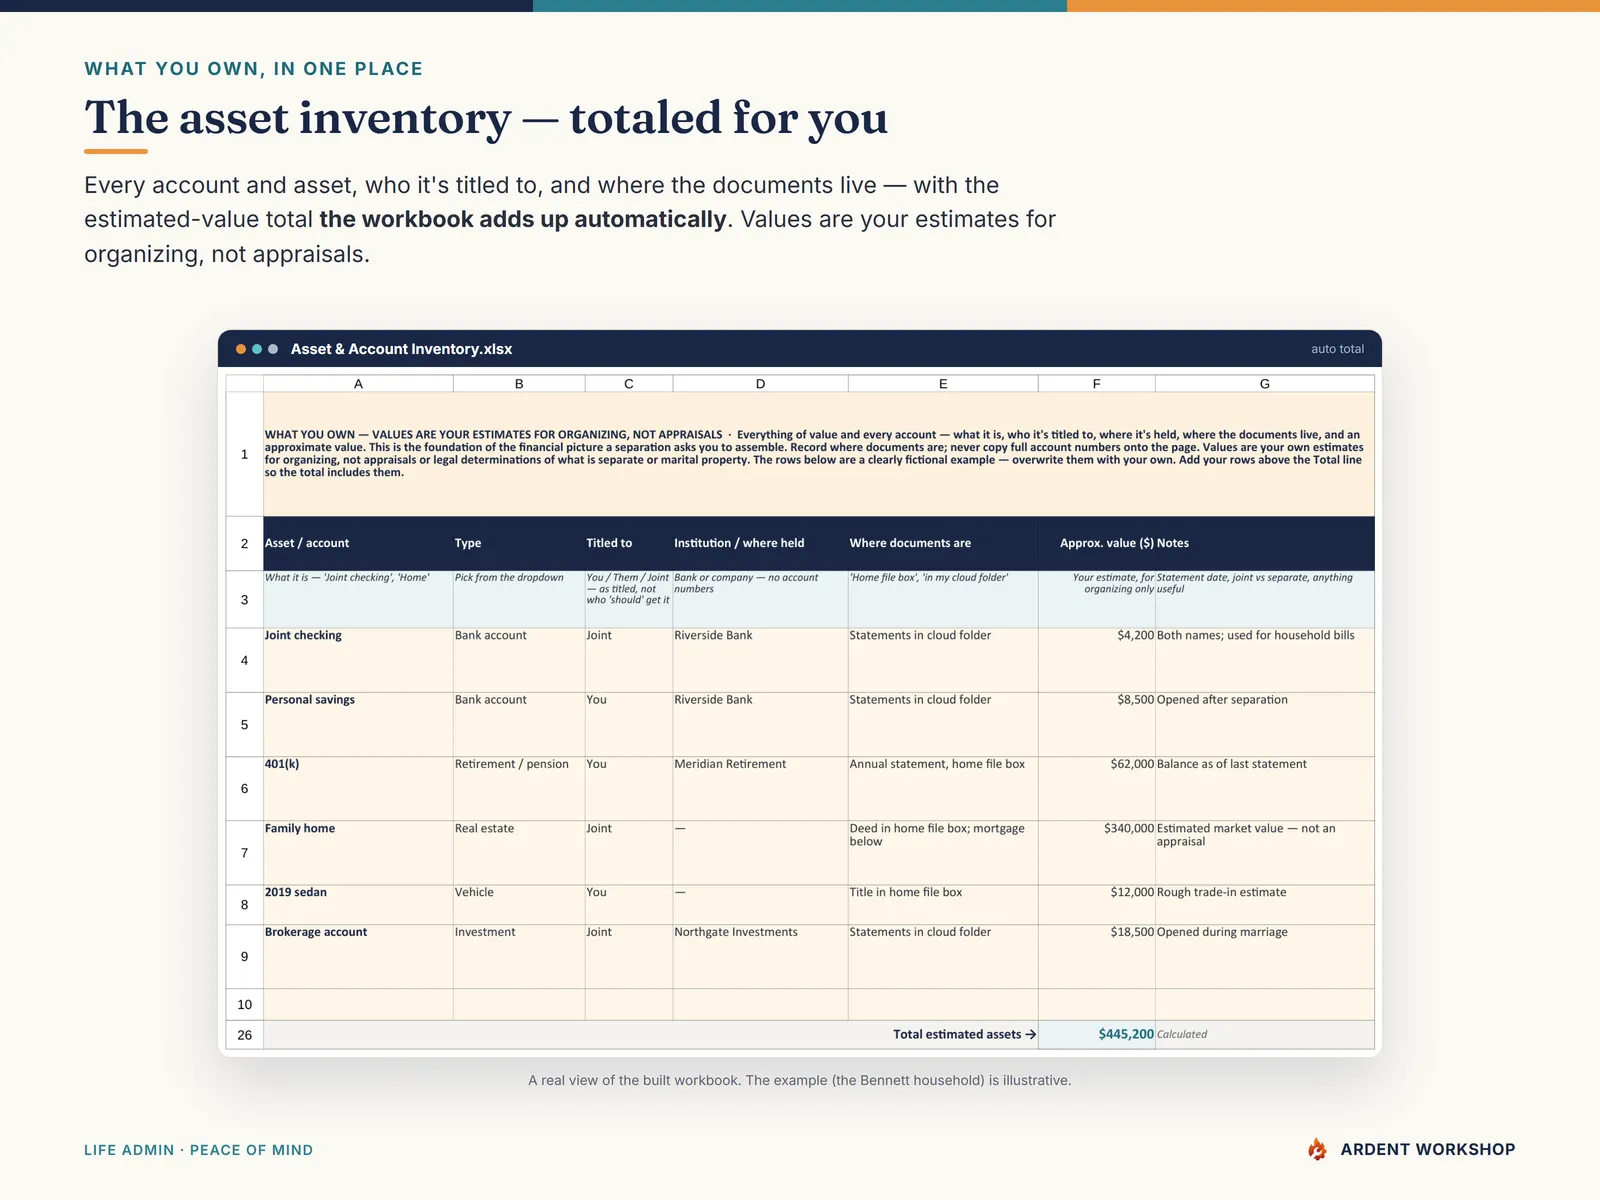Image resolution: width=1600 pixels, height=1200 pixels.
Task: Click 'Retirement / pension' type cell
Action: coord(519,789)
